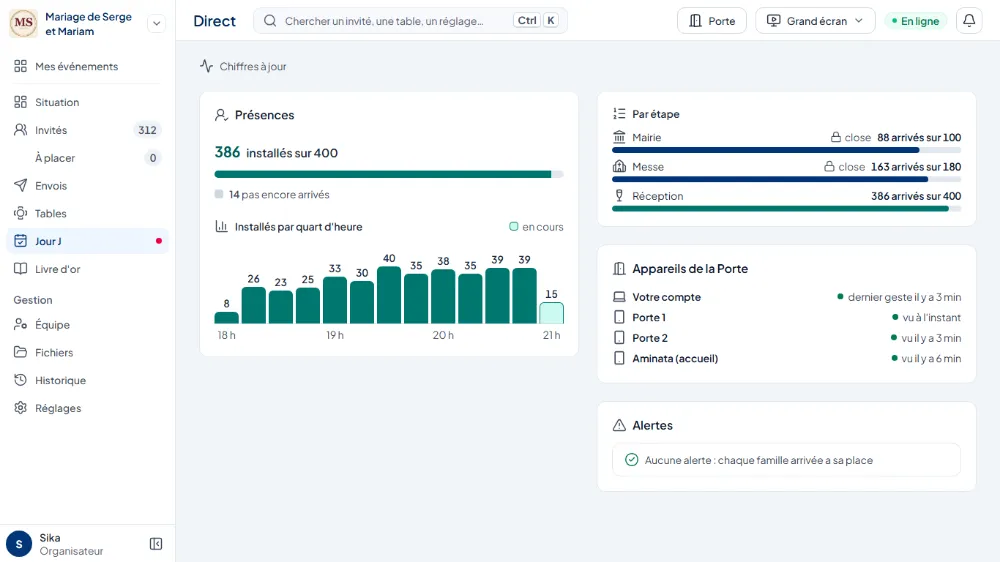The width and height of the screenshot is (1000, 562).
Task: Click the device icon for Porte 1
Action: tap(619, 318)
